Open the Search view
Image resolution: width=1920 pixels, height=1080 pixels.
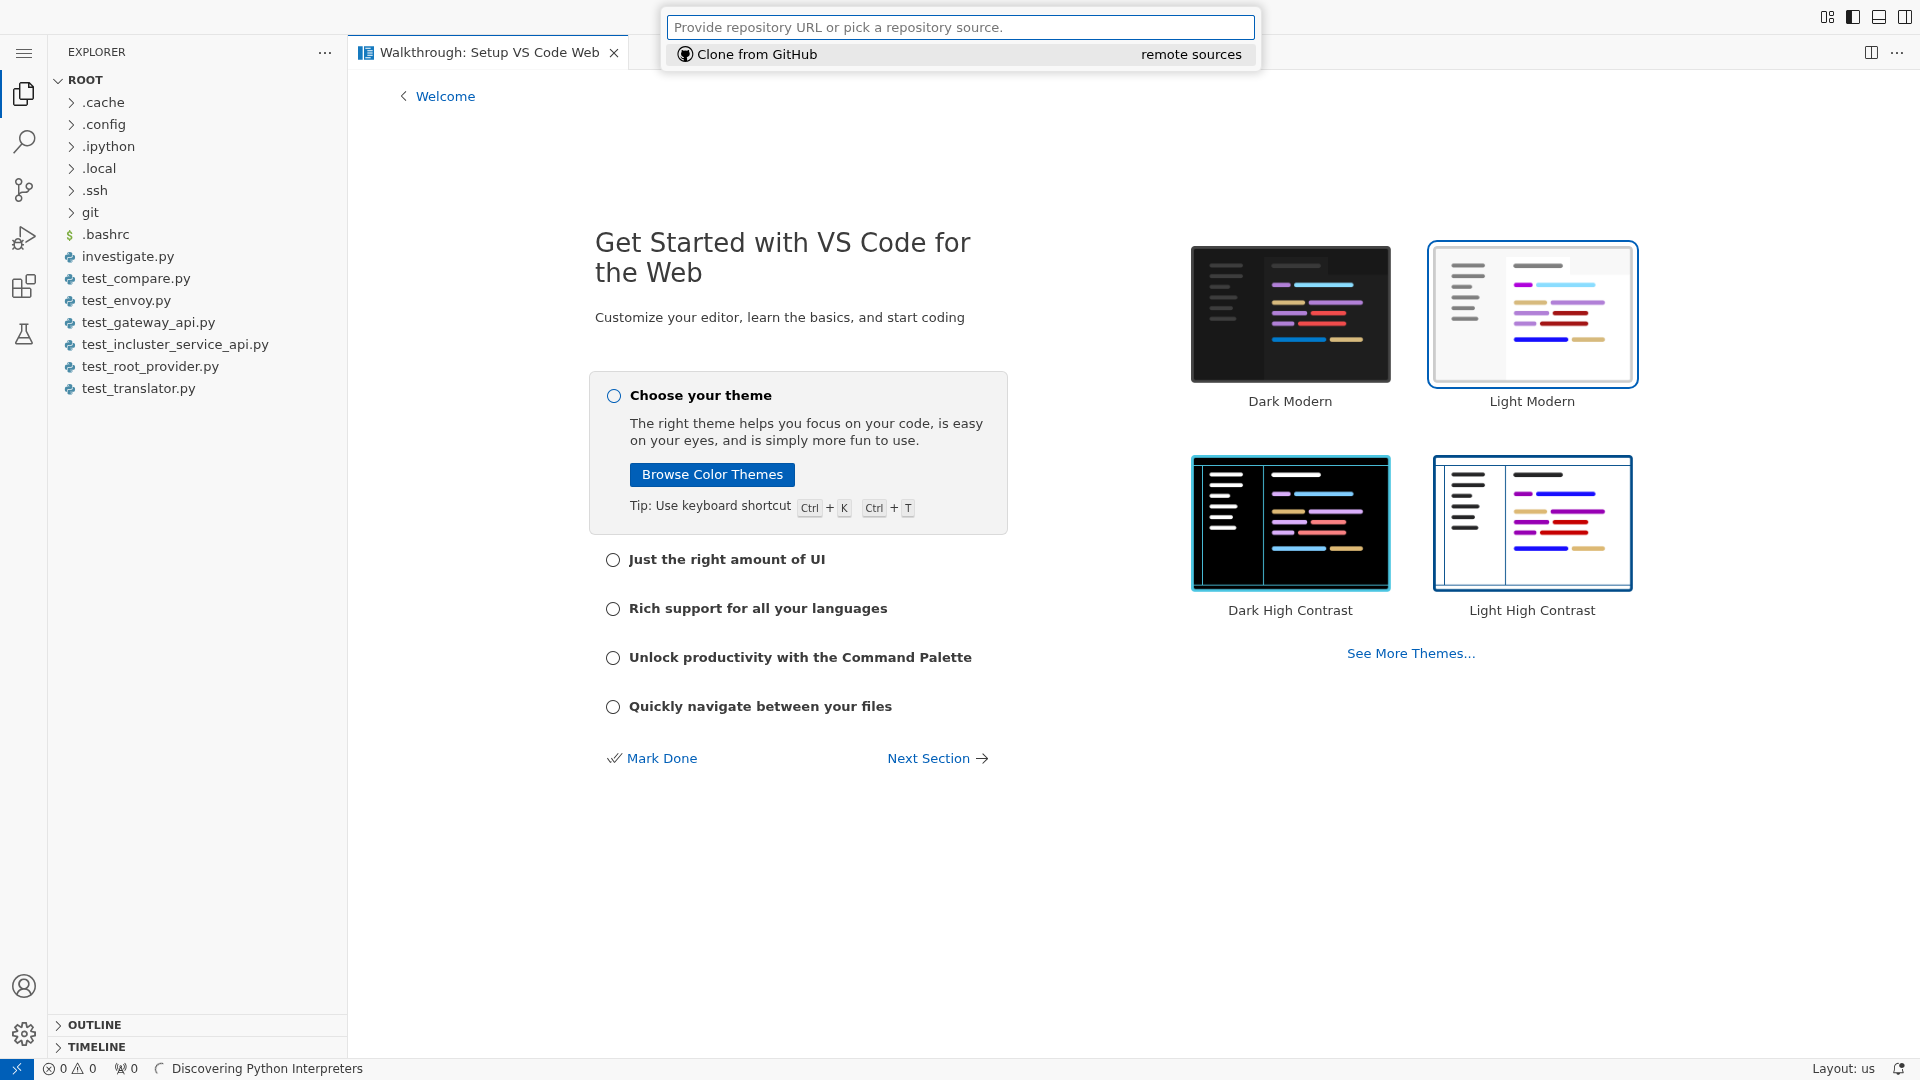[x=24, y=142]
